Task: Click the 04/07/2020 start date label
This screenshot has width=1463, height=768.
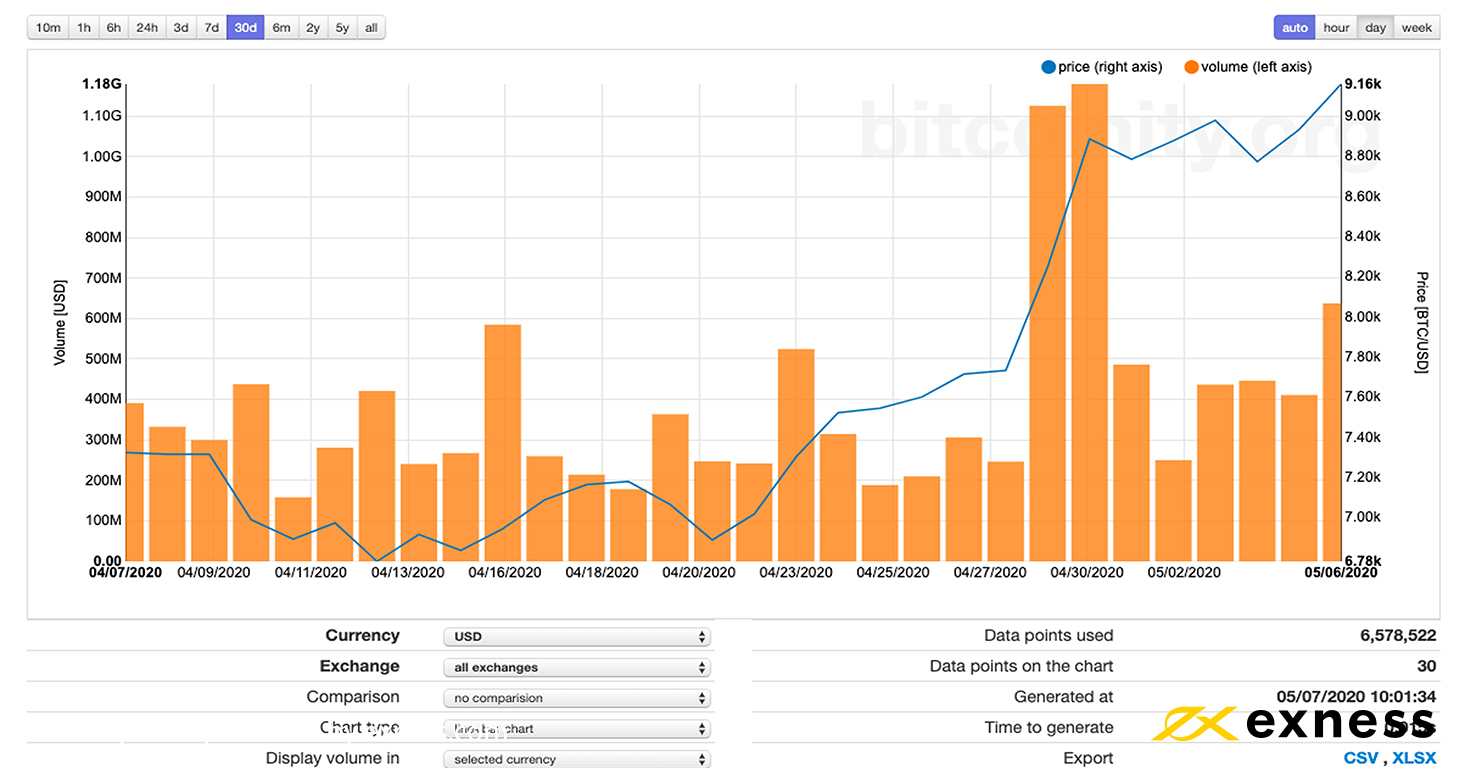Action: [x=125, y=573]
